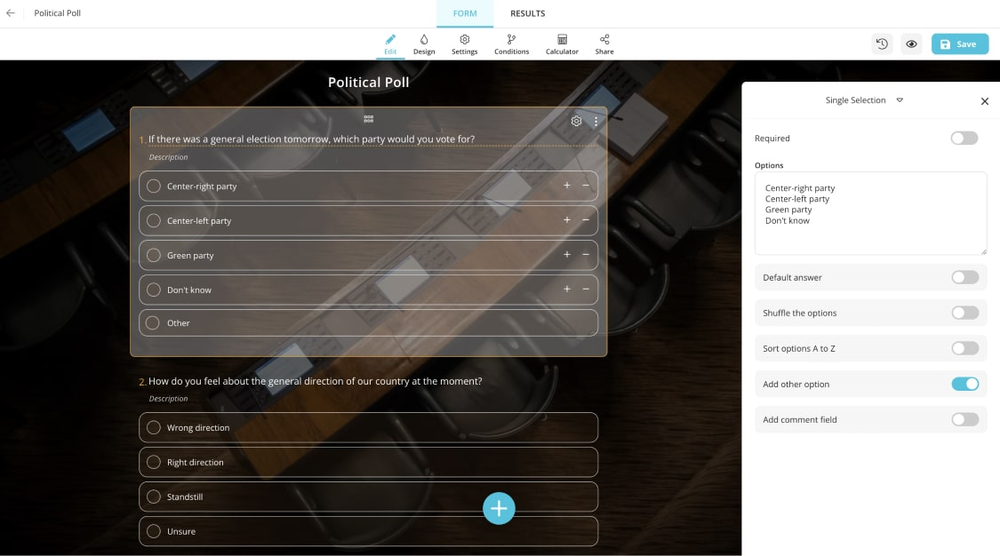The image size is (1000, 556).
Task: Click the Save button
Action: tap(959, 44)
